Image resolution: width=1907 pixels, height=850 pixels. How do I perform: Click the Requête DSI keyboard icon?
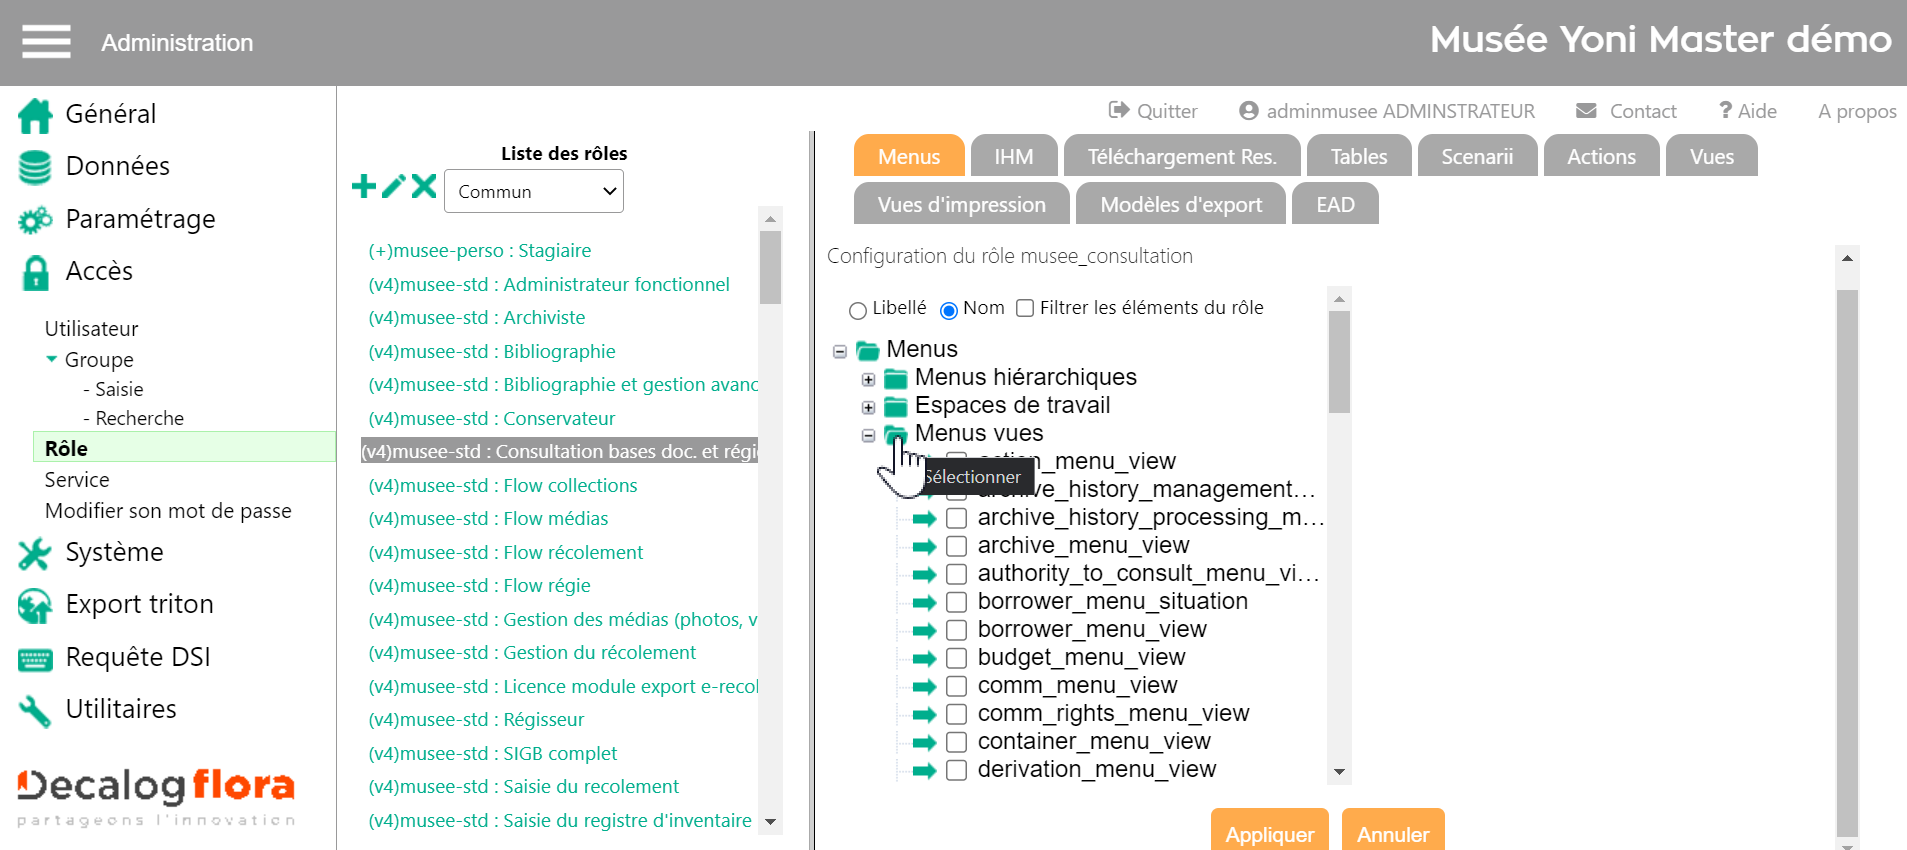coord(35,659)
